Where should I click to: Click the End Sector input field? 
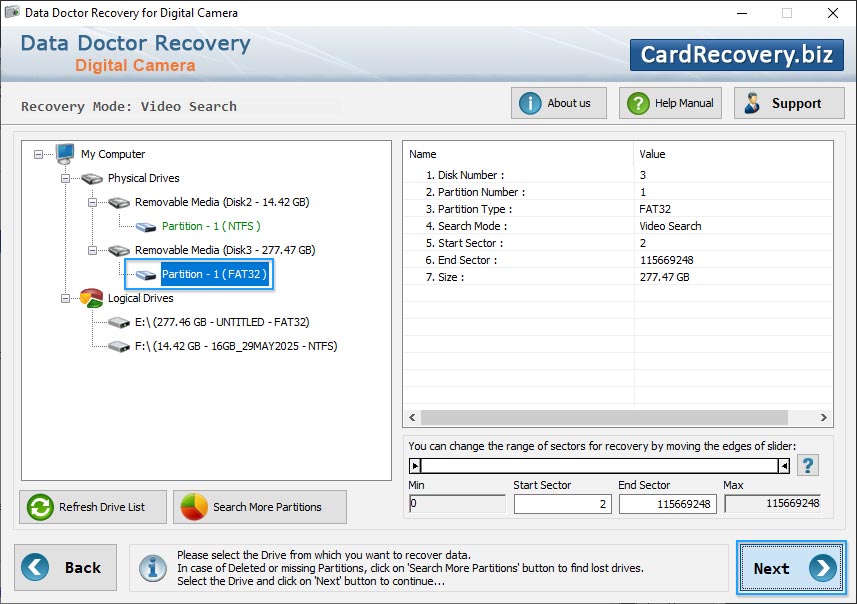(667, 504)
